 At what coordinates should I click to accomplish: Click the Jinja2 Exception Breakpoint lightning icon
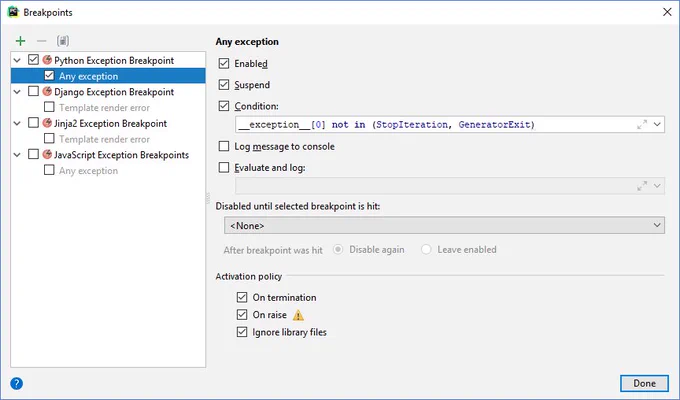[47, 123]
